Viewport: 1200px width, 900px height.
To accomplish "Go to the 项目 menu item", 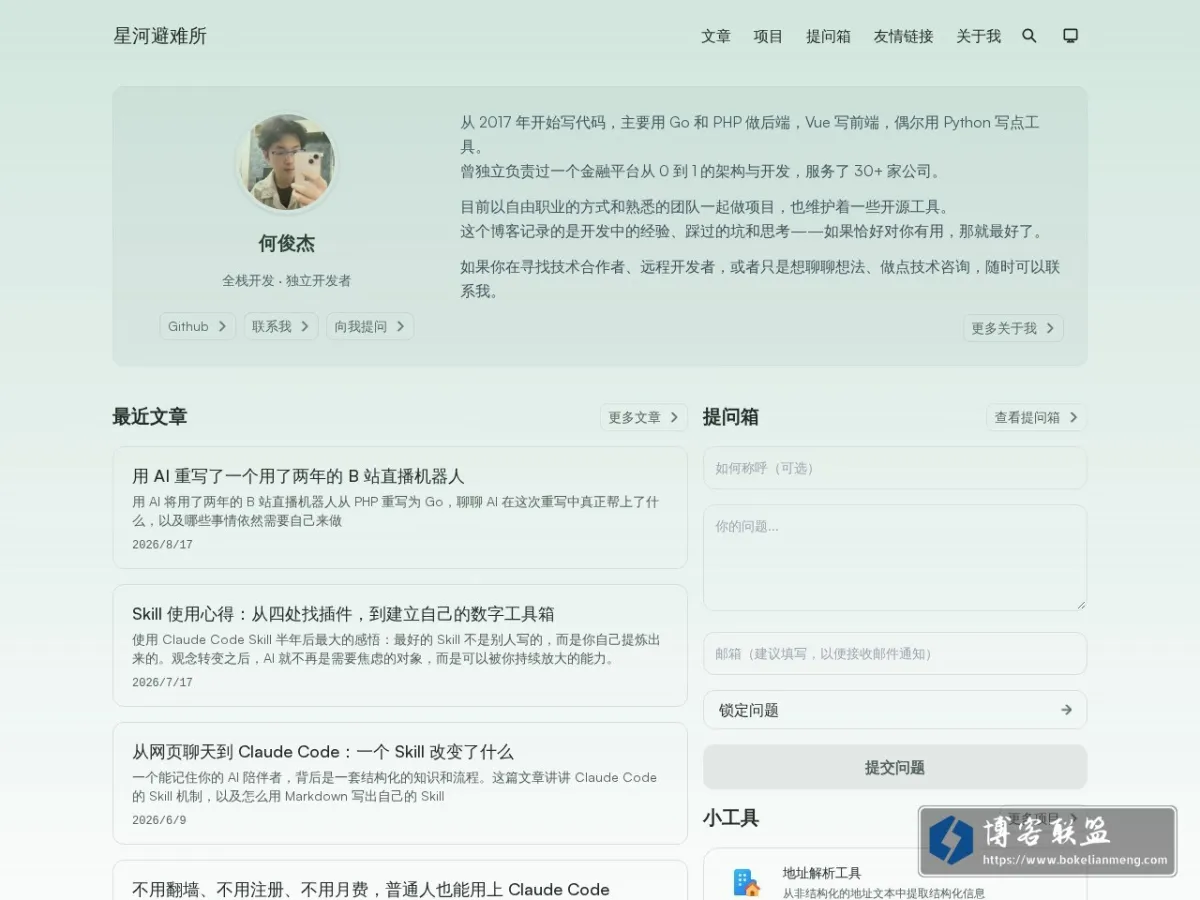I will (x=768, y=36).
